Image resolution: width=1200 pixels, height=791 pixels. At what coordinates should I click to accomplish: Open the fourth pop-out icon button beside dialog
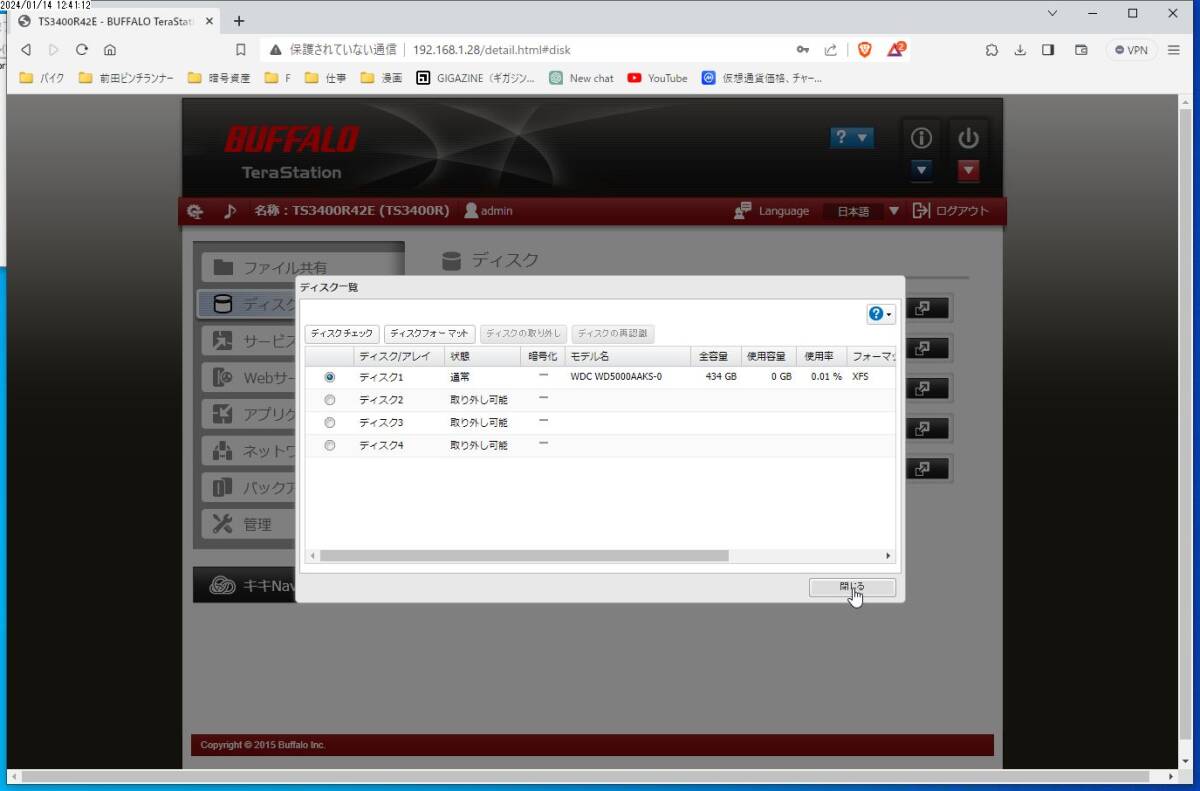(x=924, y=428)
